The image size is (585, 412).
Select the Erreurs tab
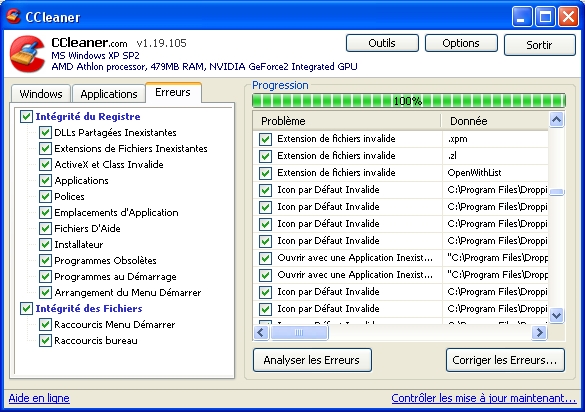pyautogui.click(x=173, y=92)
